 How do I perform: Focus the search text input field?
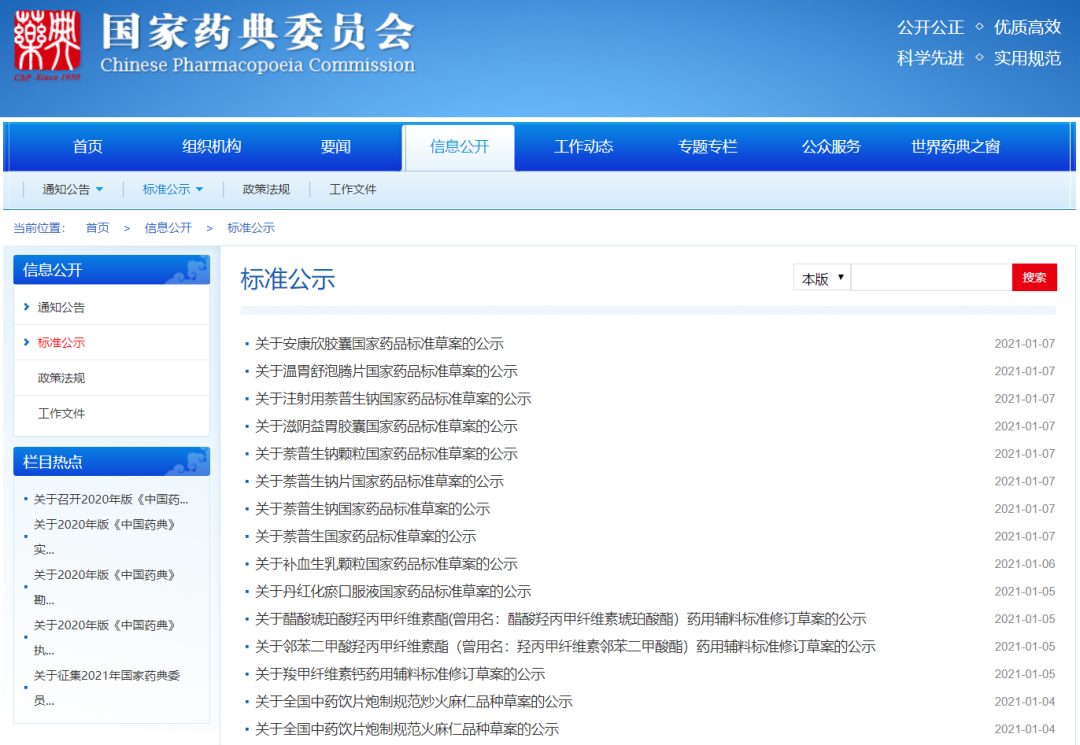click(931, 278)
